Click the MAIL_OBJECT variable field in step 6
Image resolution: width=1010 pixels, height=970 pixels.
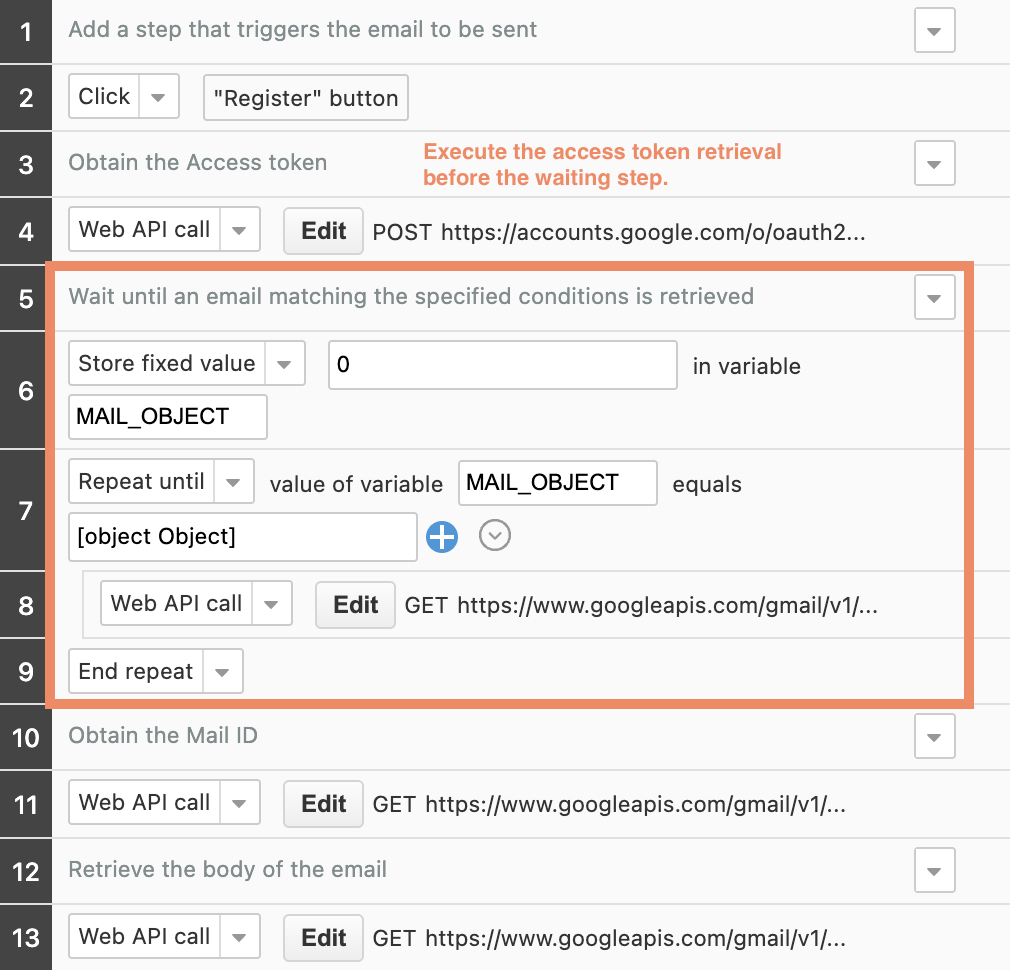point(167,417)
